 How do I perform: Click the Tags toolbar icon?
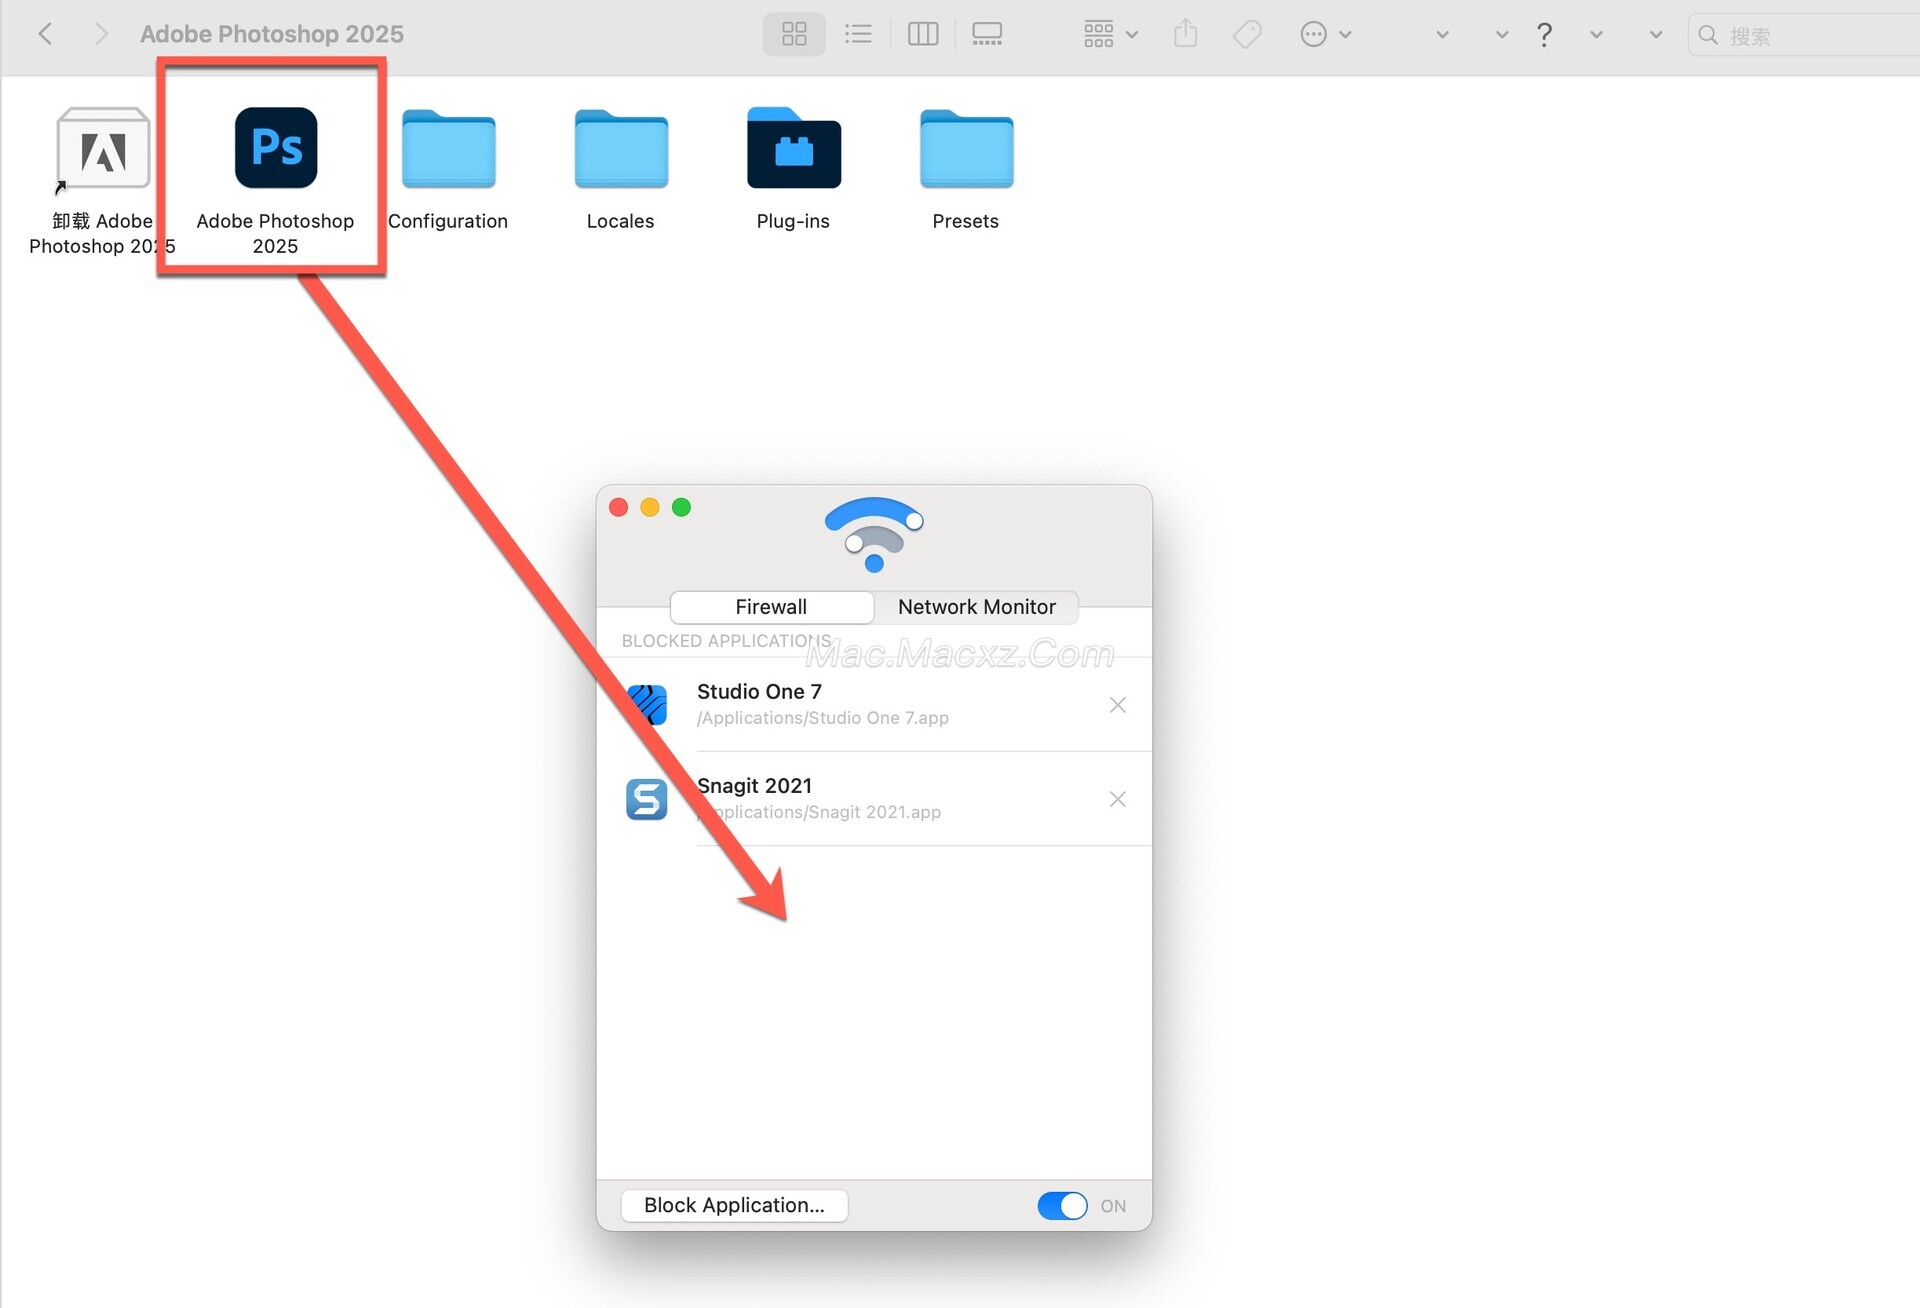click(x=1247, y=35)
